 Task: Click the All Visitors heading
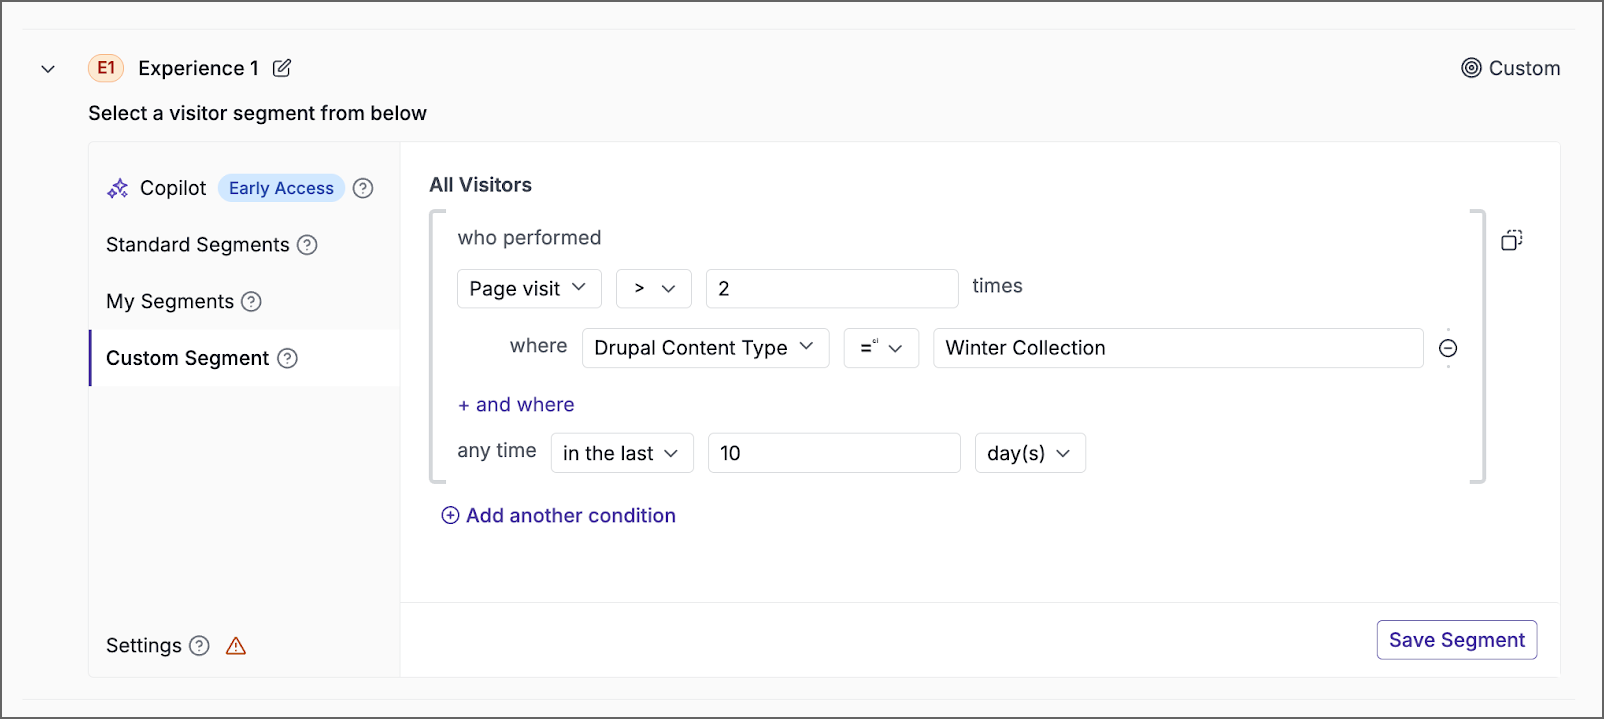[x=481, y=185]
